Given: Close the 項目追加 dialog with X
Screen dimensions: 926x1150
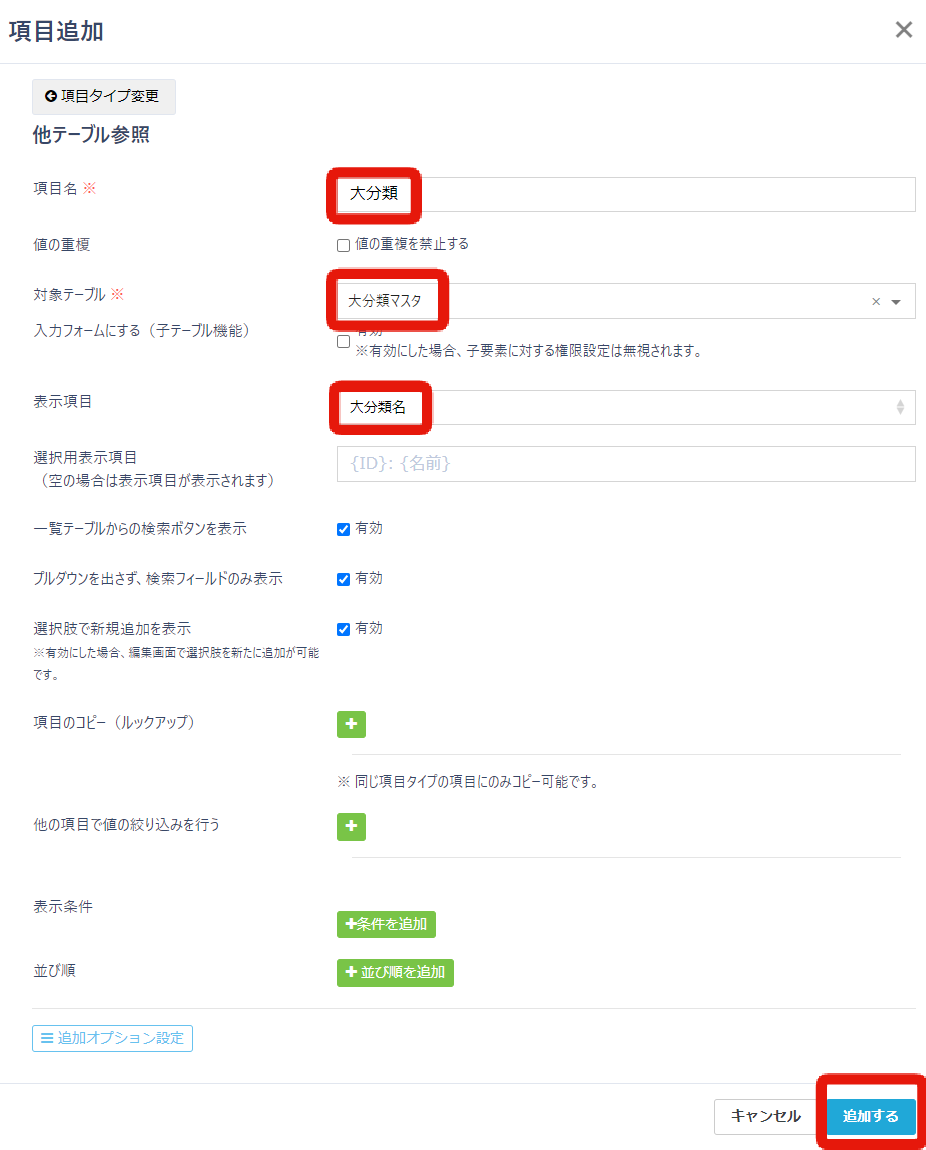Looking at the screenshot, I should pyautogui.click(x=903, y=30).
